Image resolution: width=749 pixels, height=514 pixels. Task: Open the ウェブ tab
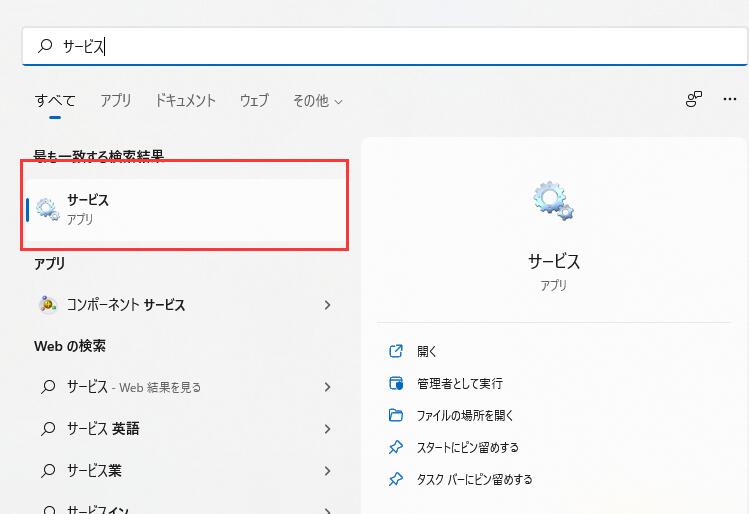254,100
